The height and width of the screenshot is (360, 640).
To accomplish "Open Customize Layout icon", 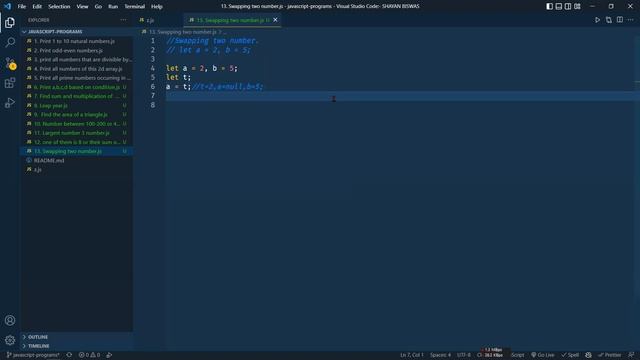I will [577, 6].
